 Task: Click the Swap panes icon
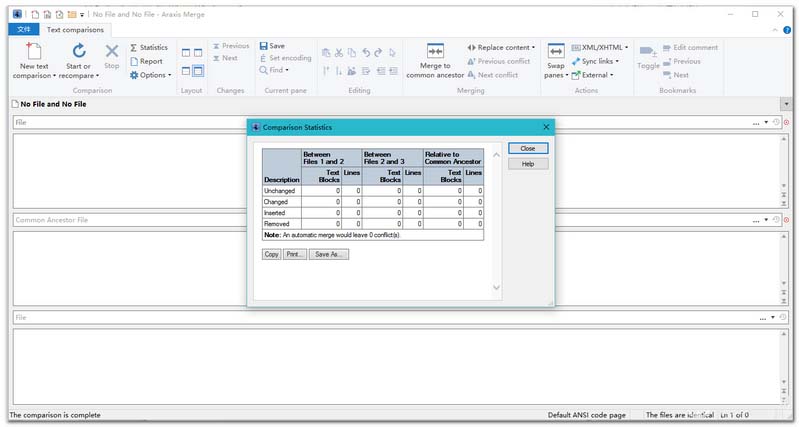coord(556,51)
